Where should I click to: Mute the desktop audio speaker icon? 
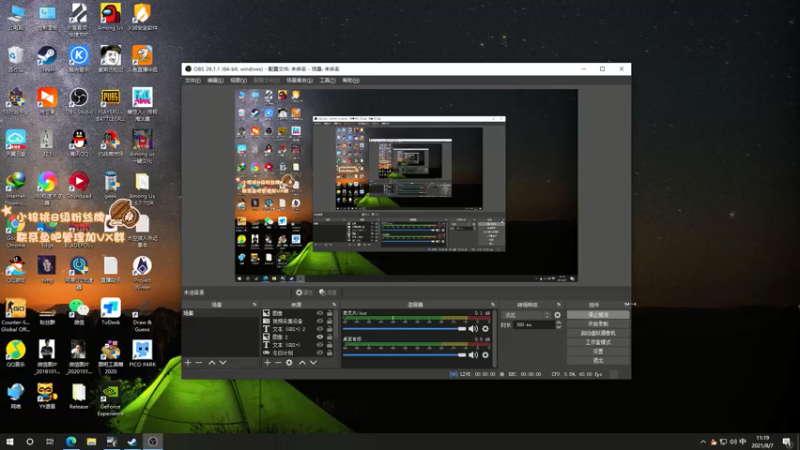click(x=473, y=355)
